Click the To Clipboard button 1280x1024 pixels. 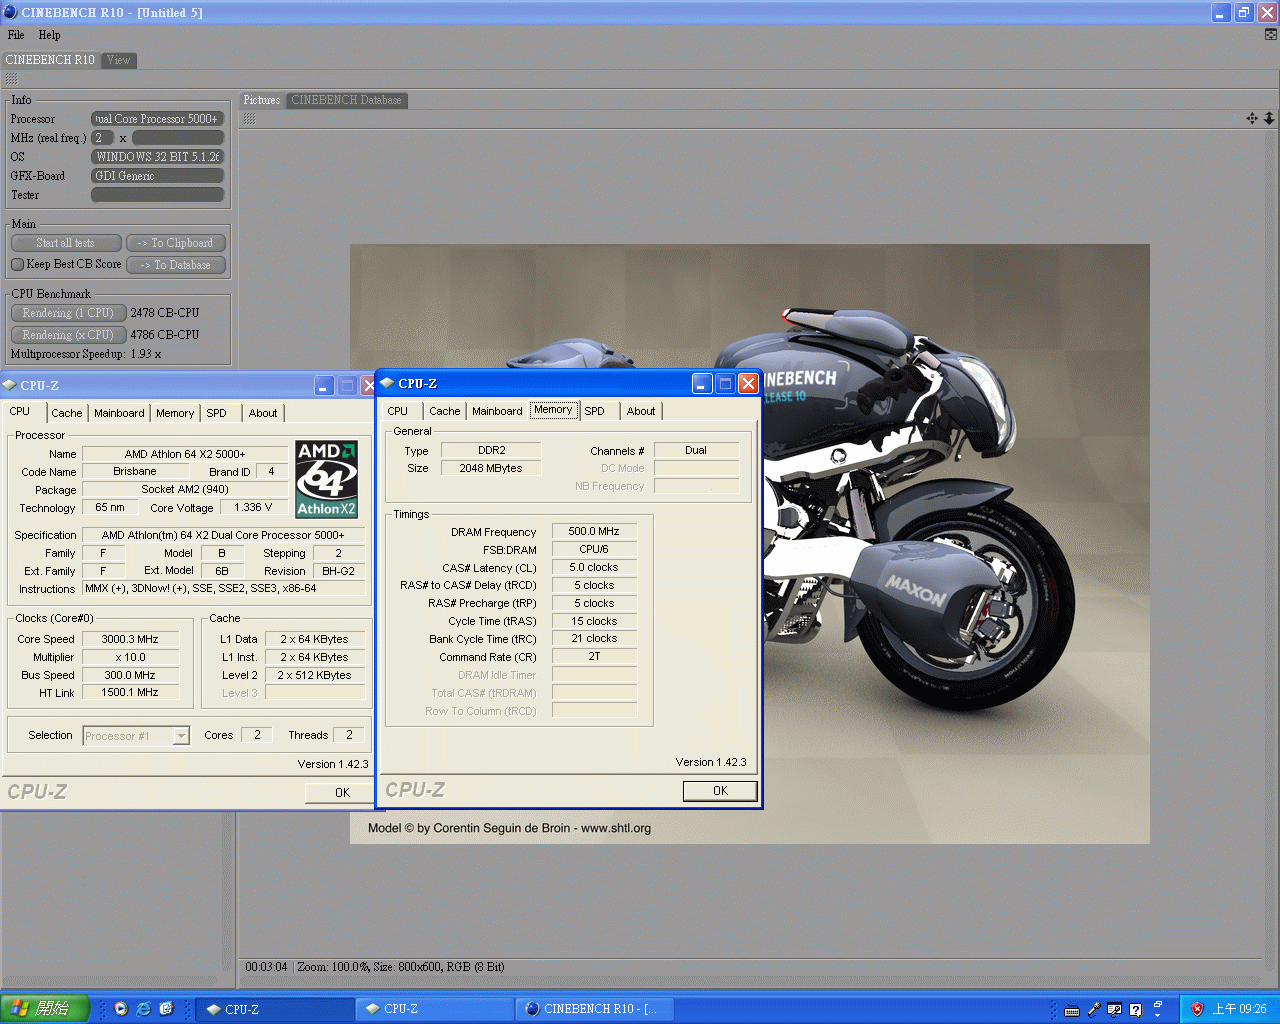176,243
